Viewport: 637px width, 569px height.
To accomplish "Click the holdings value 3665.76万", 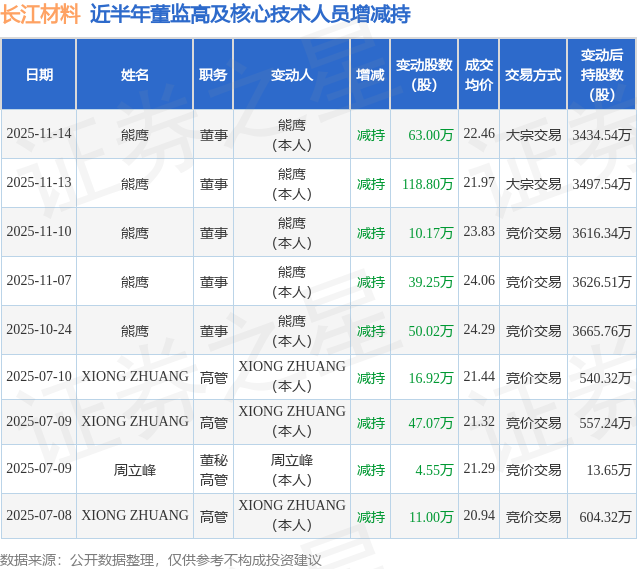I will point(602,331).
